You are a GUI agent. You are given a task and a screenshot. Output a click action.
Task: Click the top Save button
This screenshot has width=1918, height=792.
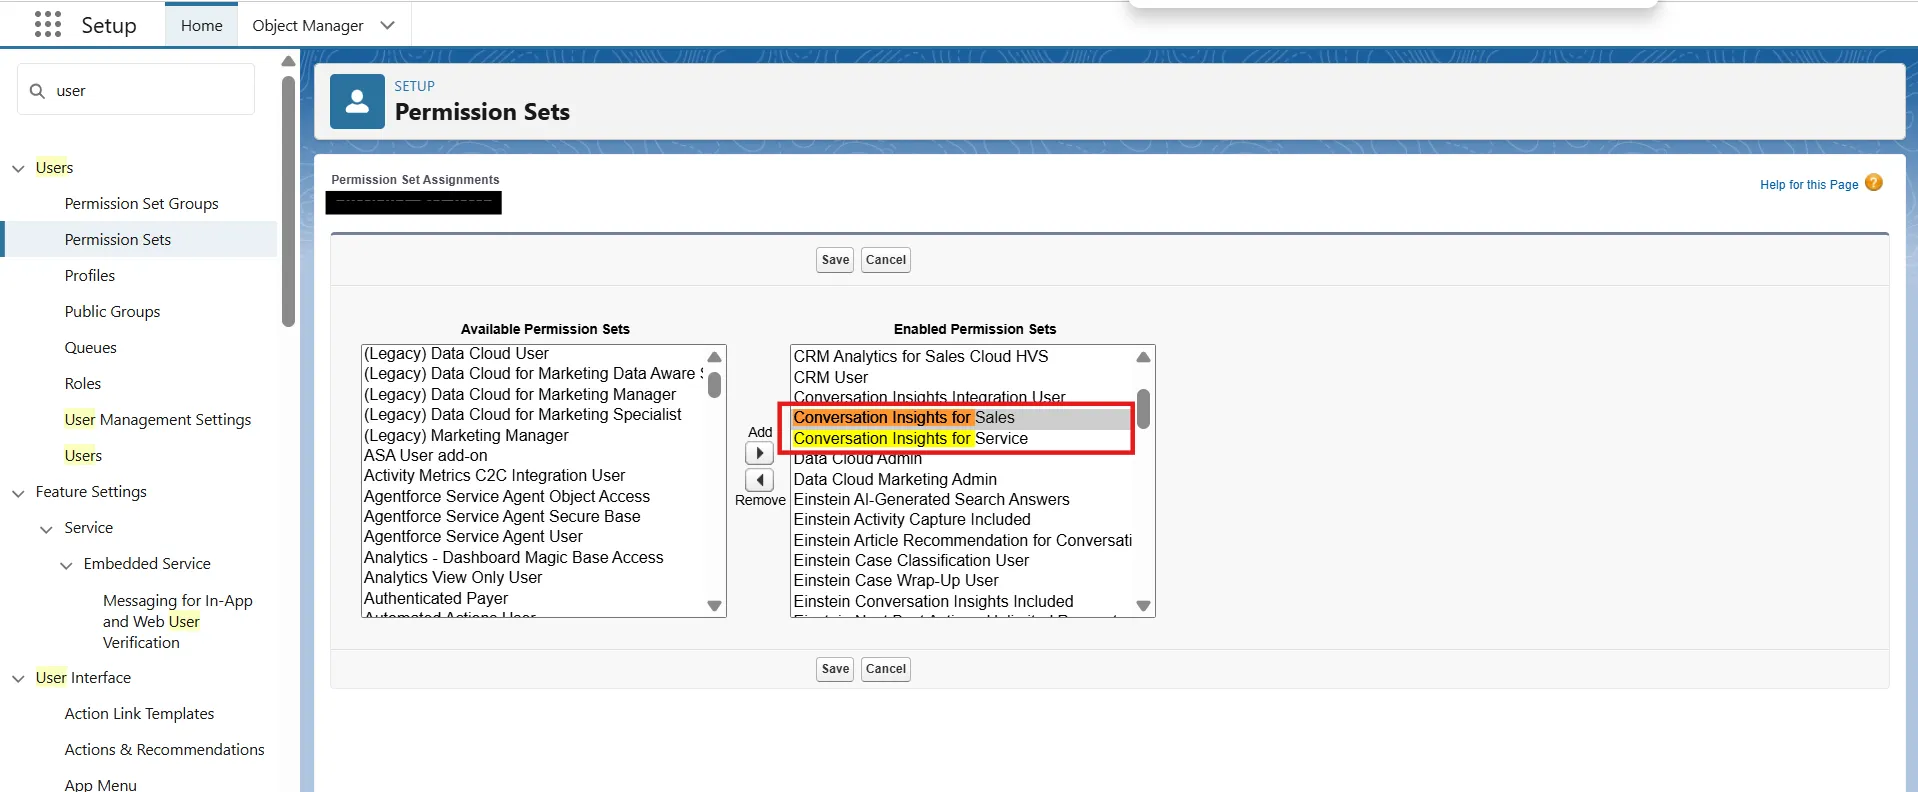[x=835, y=260]
